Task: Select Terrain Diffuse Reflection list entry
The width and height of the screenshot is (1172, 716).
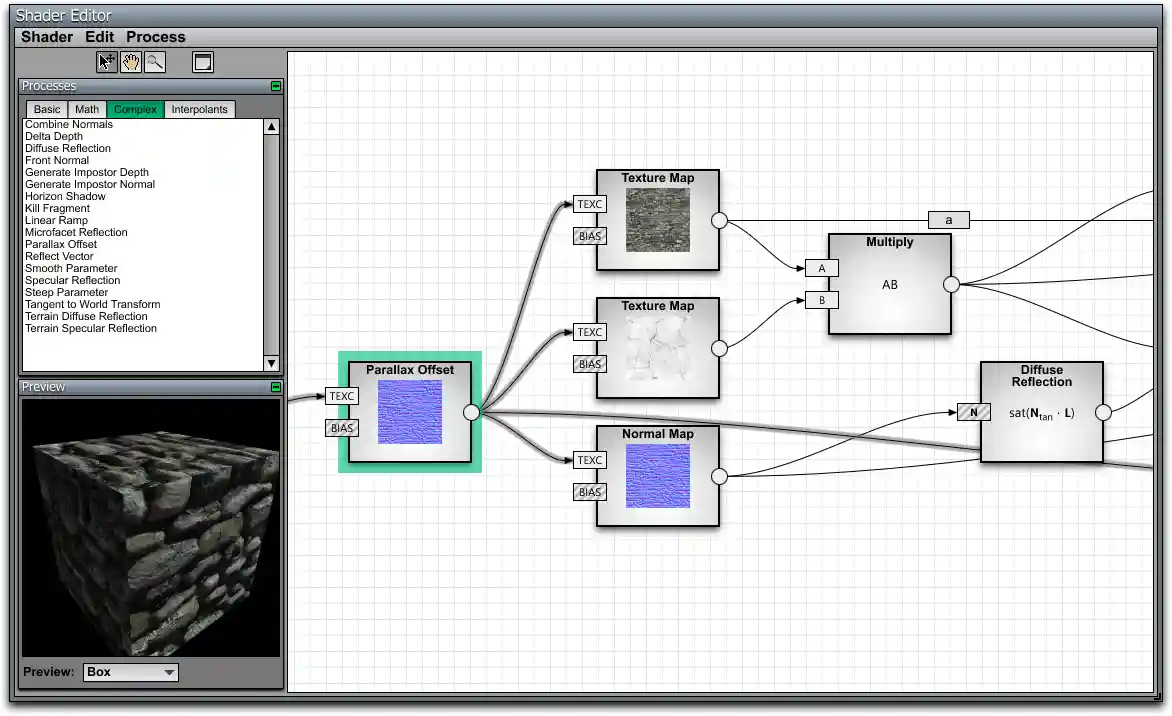Action: pos(86,315)
